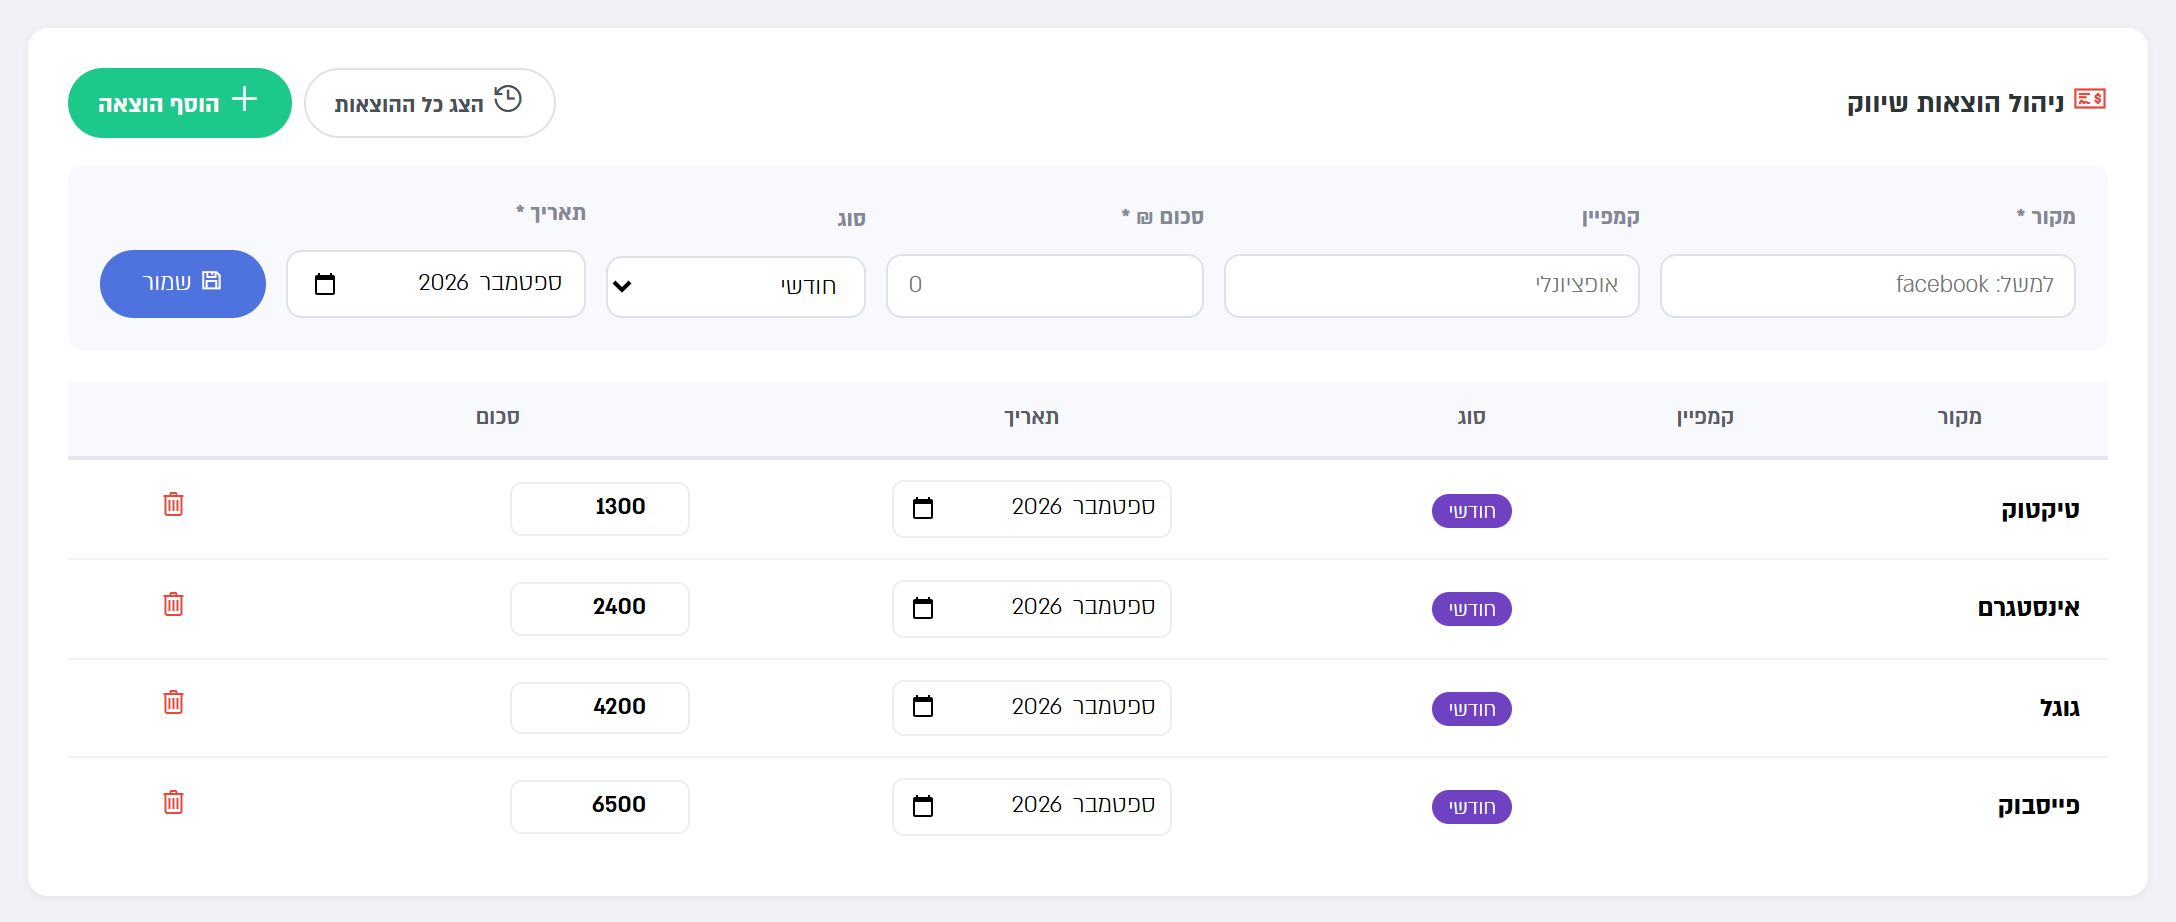Open the סוג dropdown showing חודשי
Screen dimensions: 2176x922
coord(736,286)
